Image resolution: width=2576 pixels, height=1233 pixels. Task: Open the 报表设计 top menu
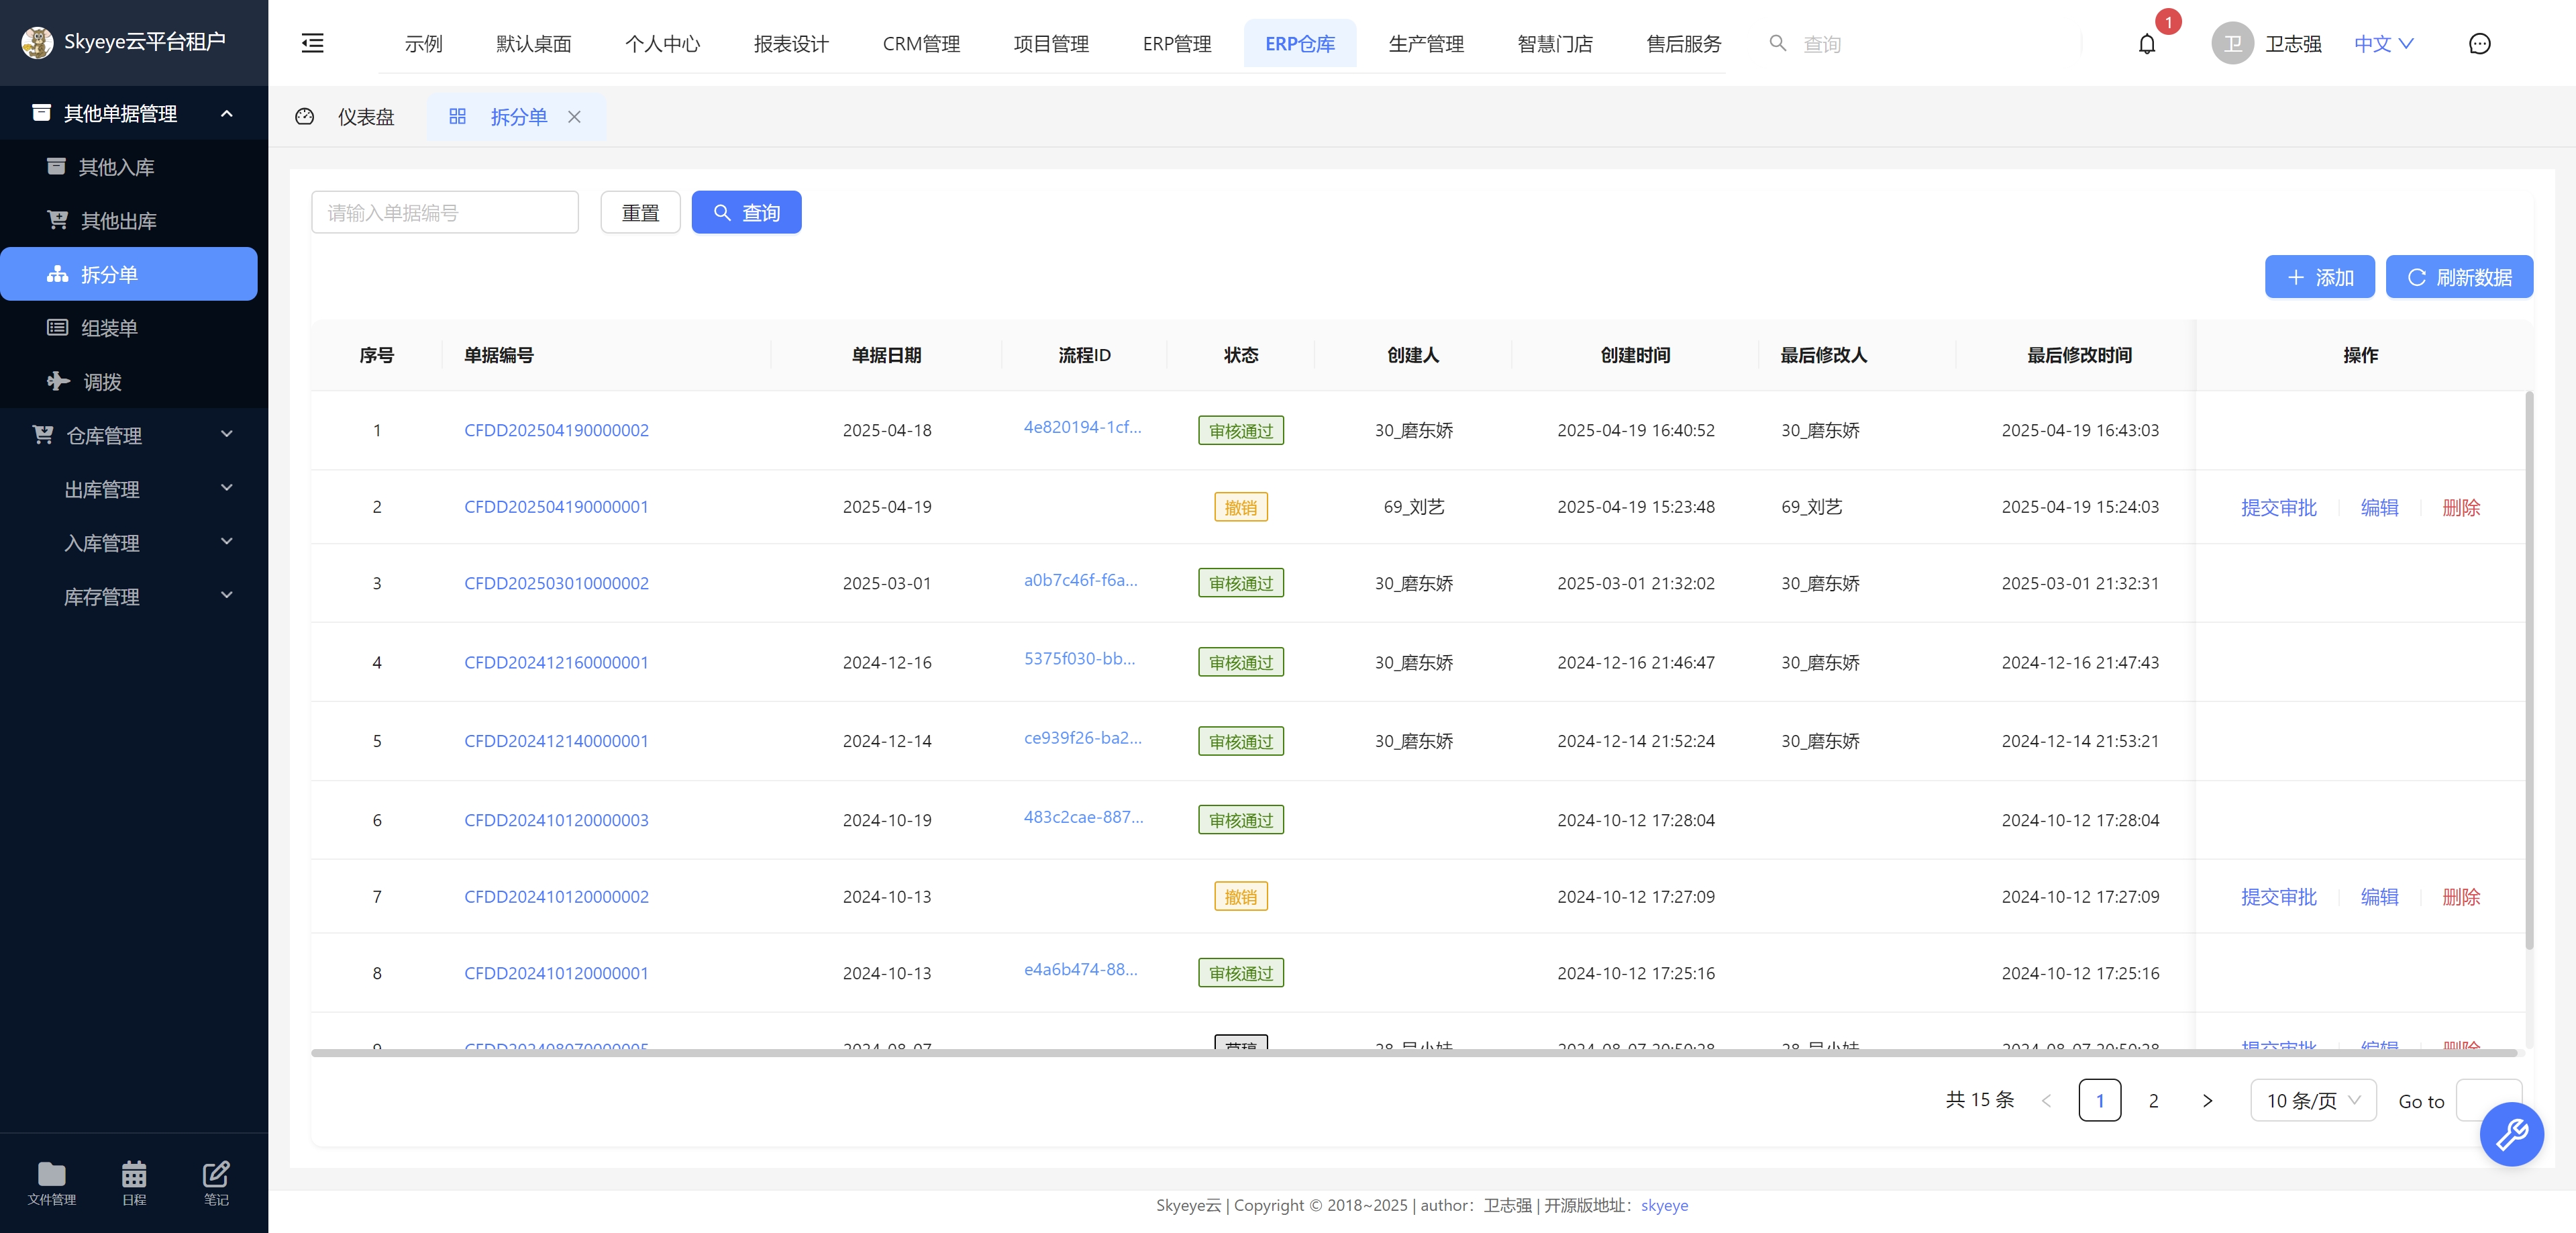pyautogui.click(x=791, y=43)
